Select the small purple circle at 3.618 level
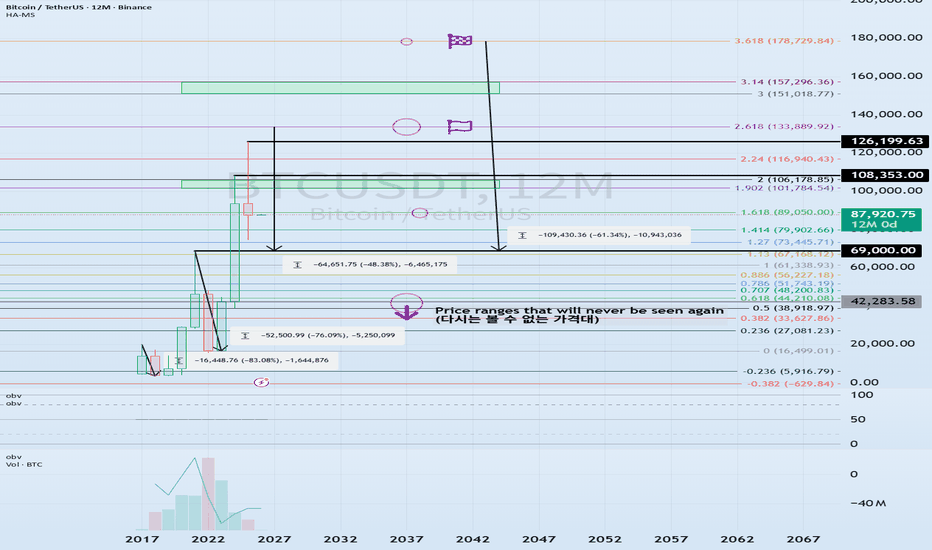The image size is (932, 550). pyautogui.click(x=406, y=41)
